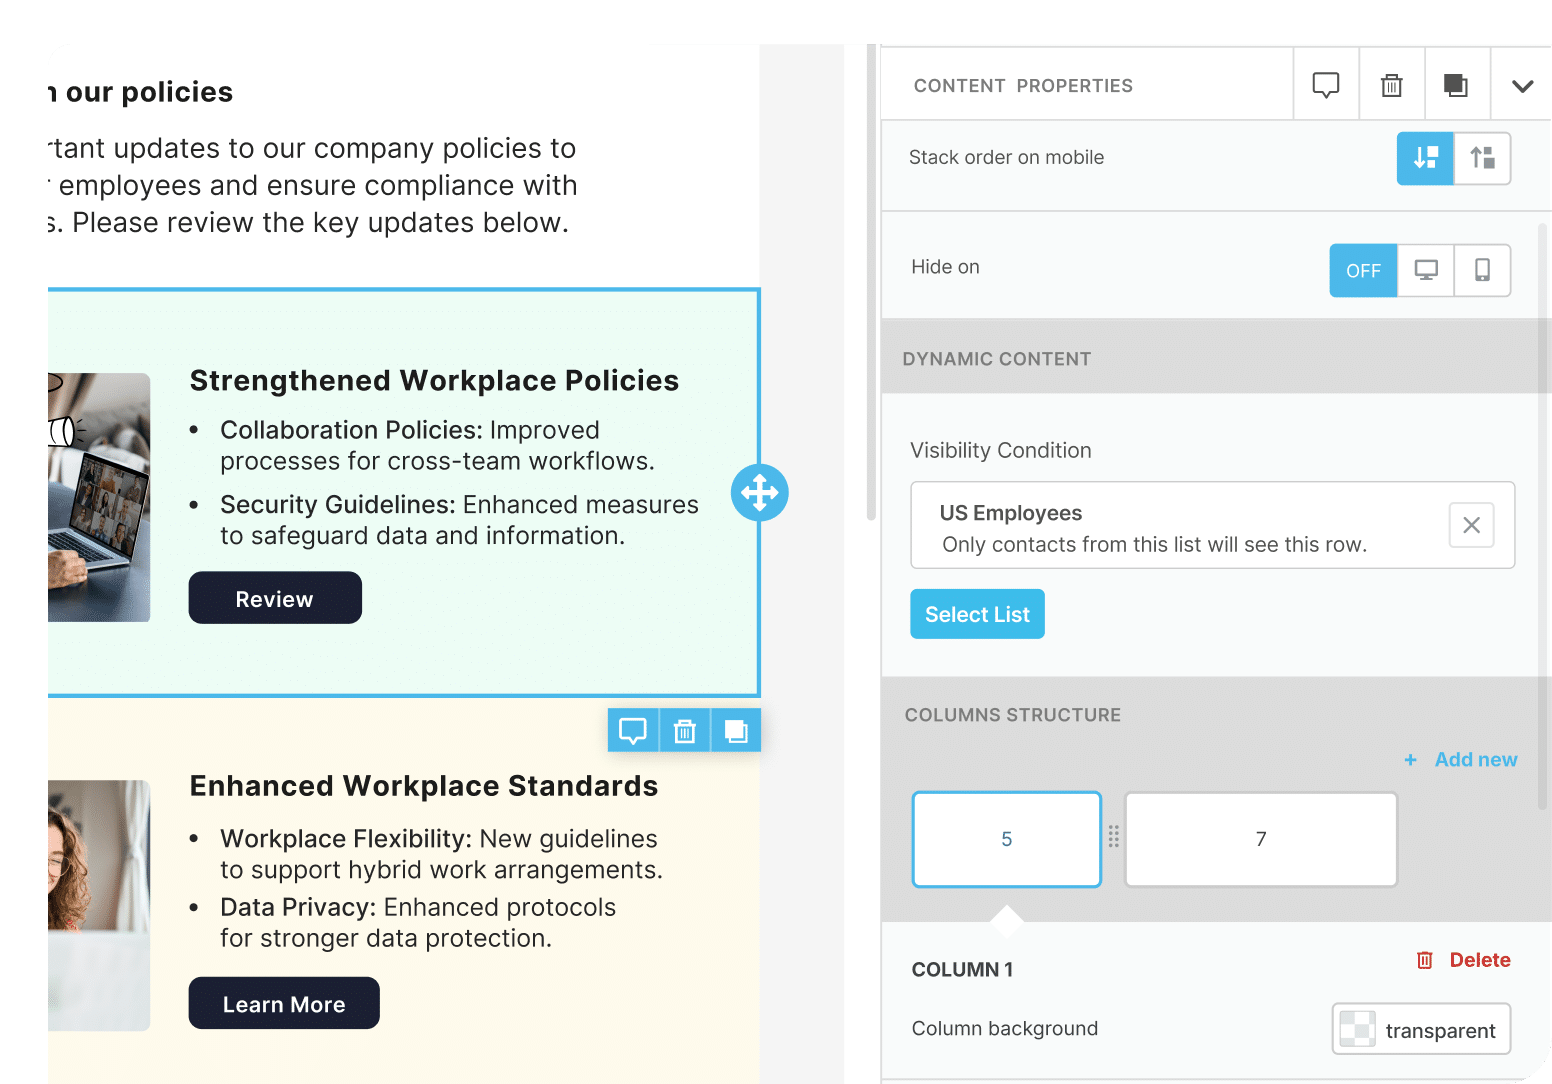Click the row comment icon in floating toolbar
The width and height of the screenshot is (1552, 1084).
pos(633,731)
